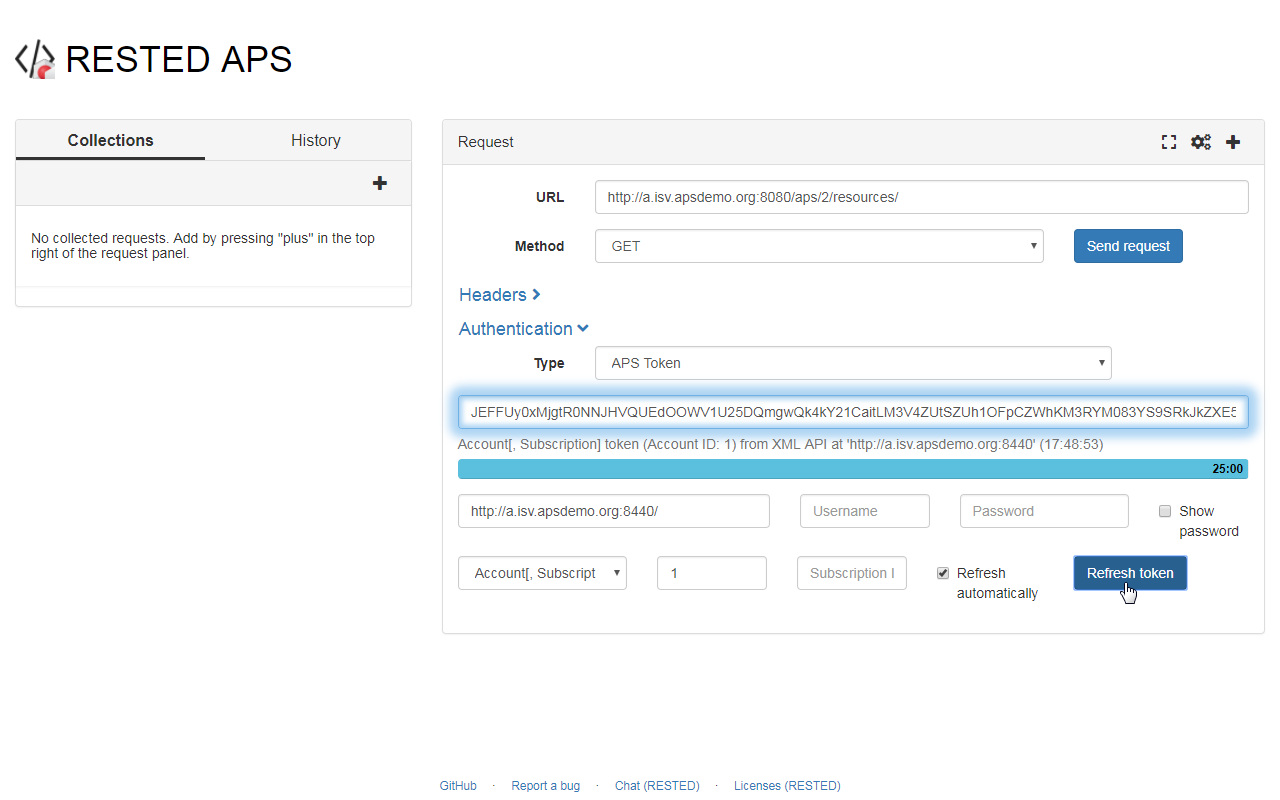This screenshot has width=1280, height=800.
Task: Open the GitHub footer link
Action: [x=458, y=786]
